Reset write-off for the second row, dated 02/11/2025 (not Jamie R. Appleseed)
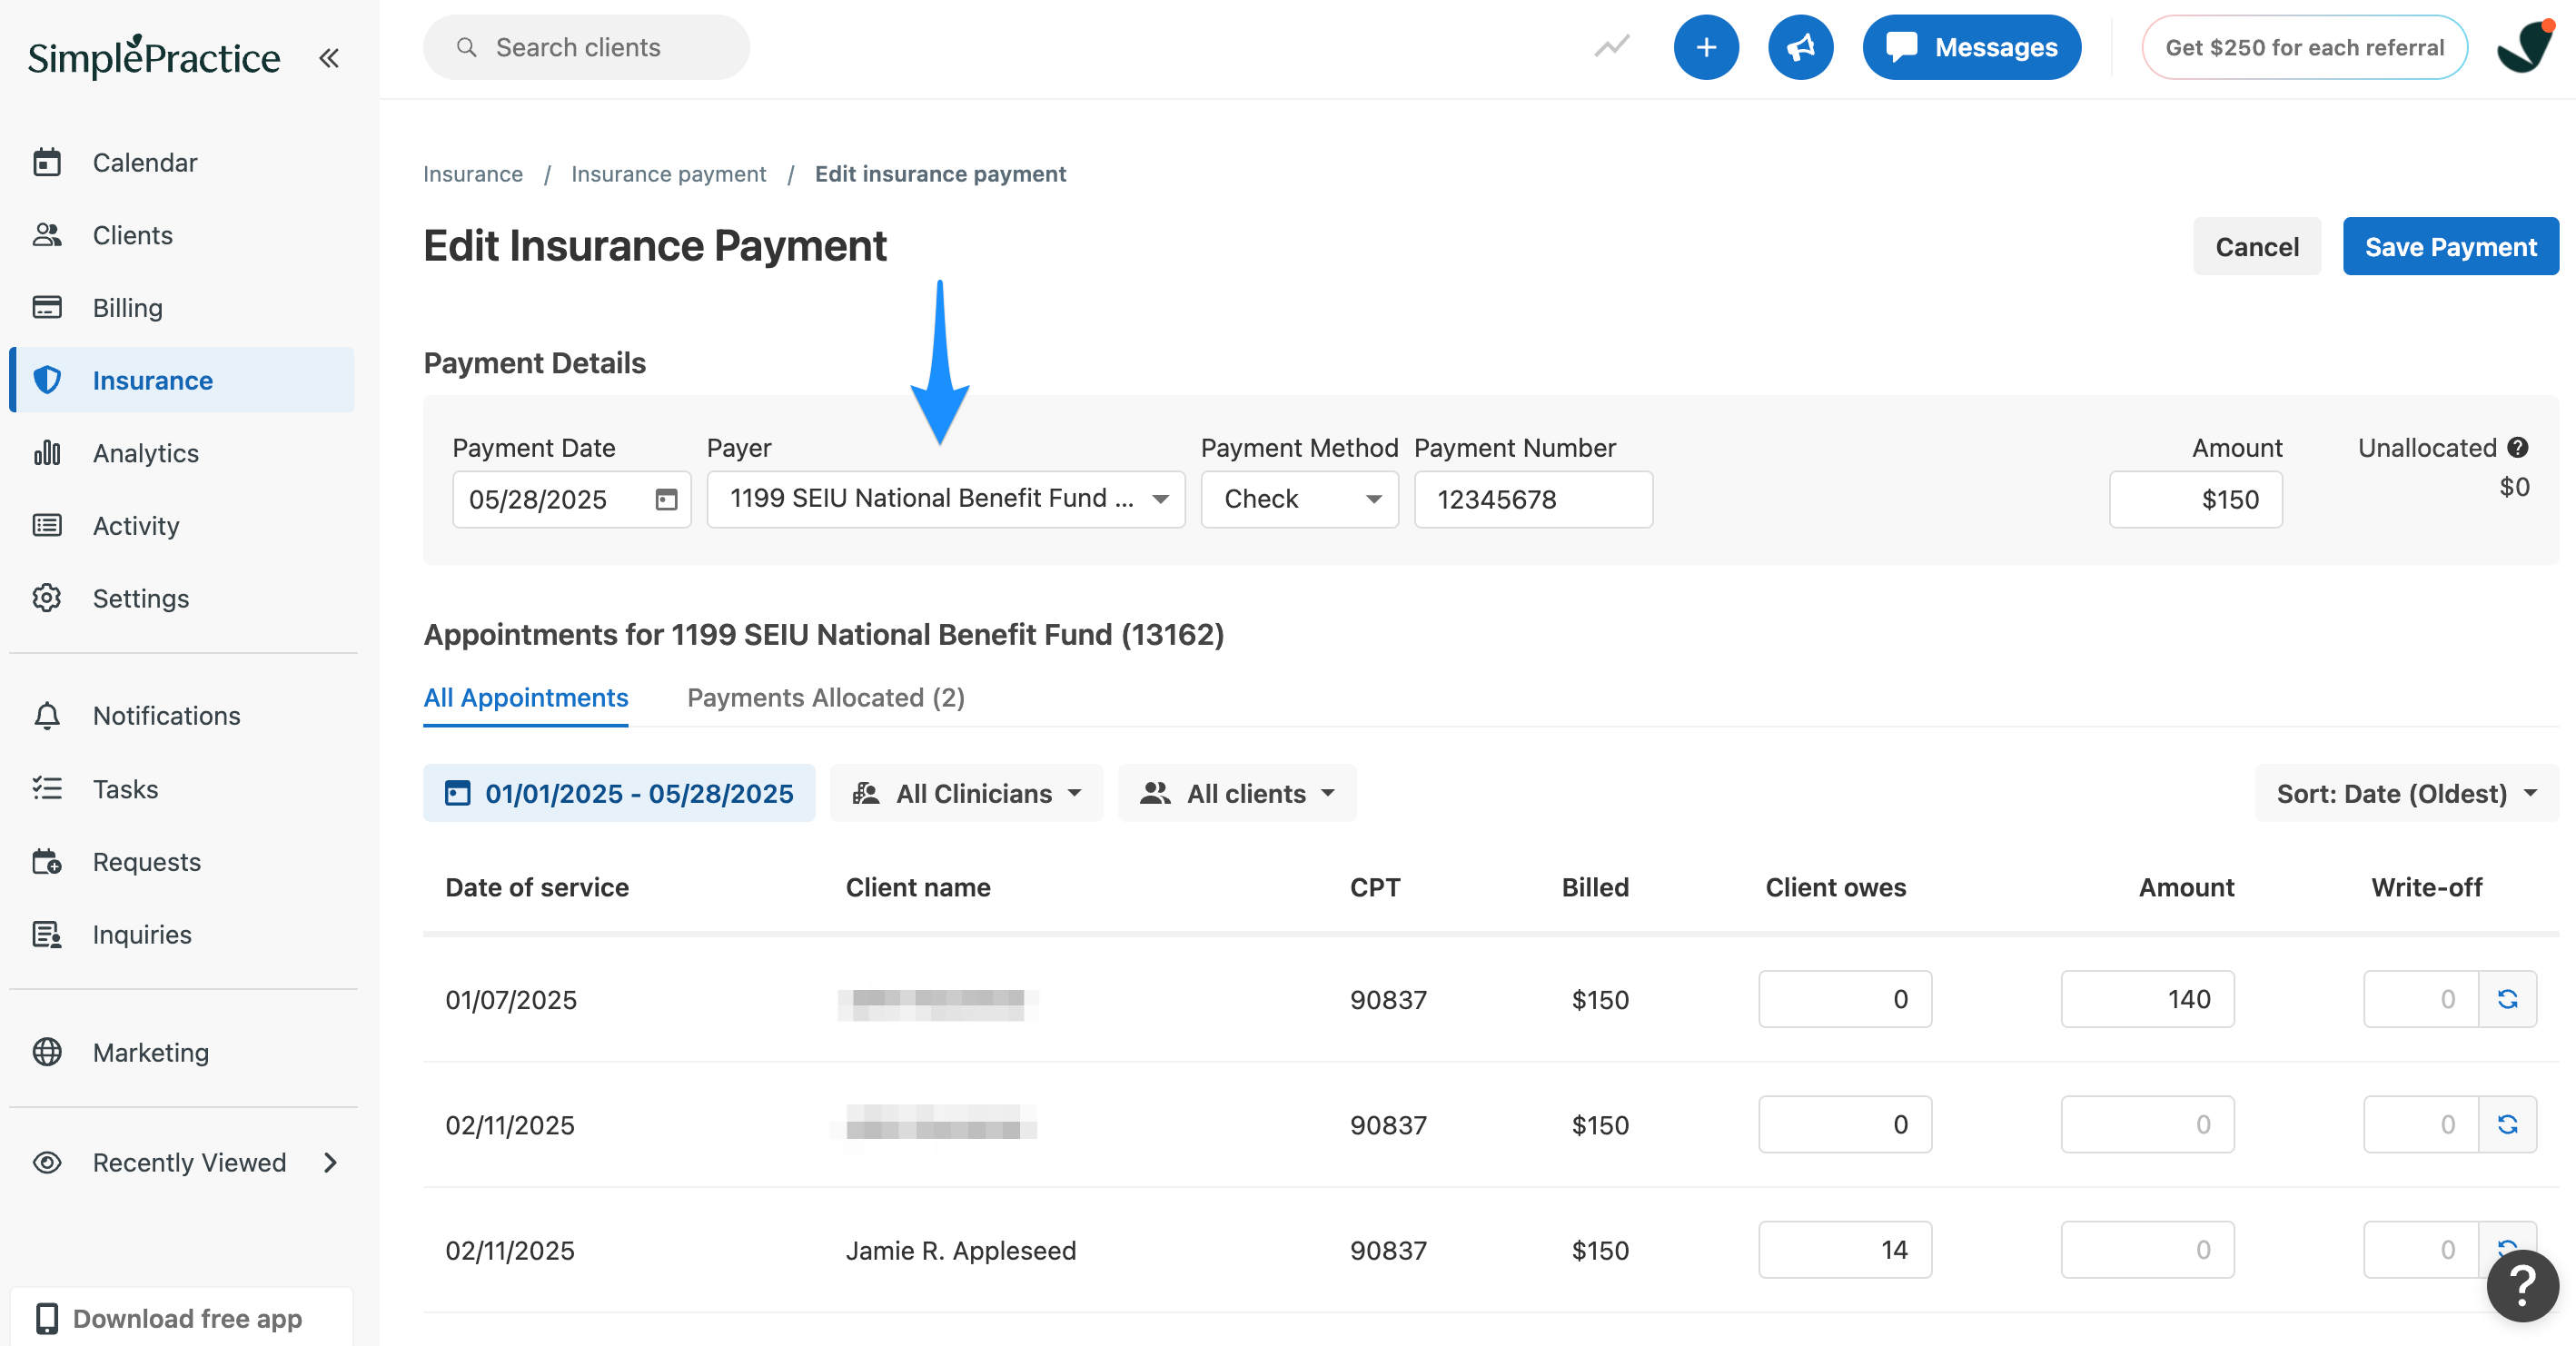This screenshot has width=2576, height=1346. tap(2507, 1124)
